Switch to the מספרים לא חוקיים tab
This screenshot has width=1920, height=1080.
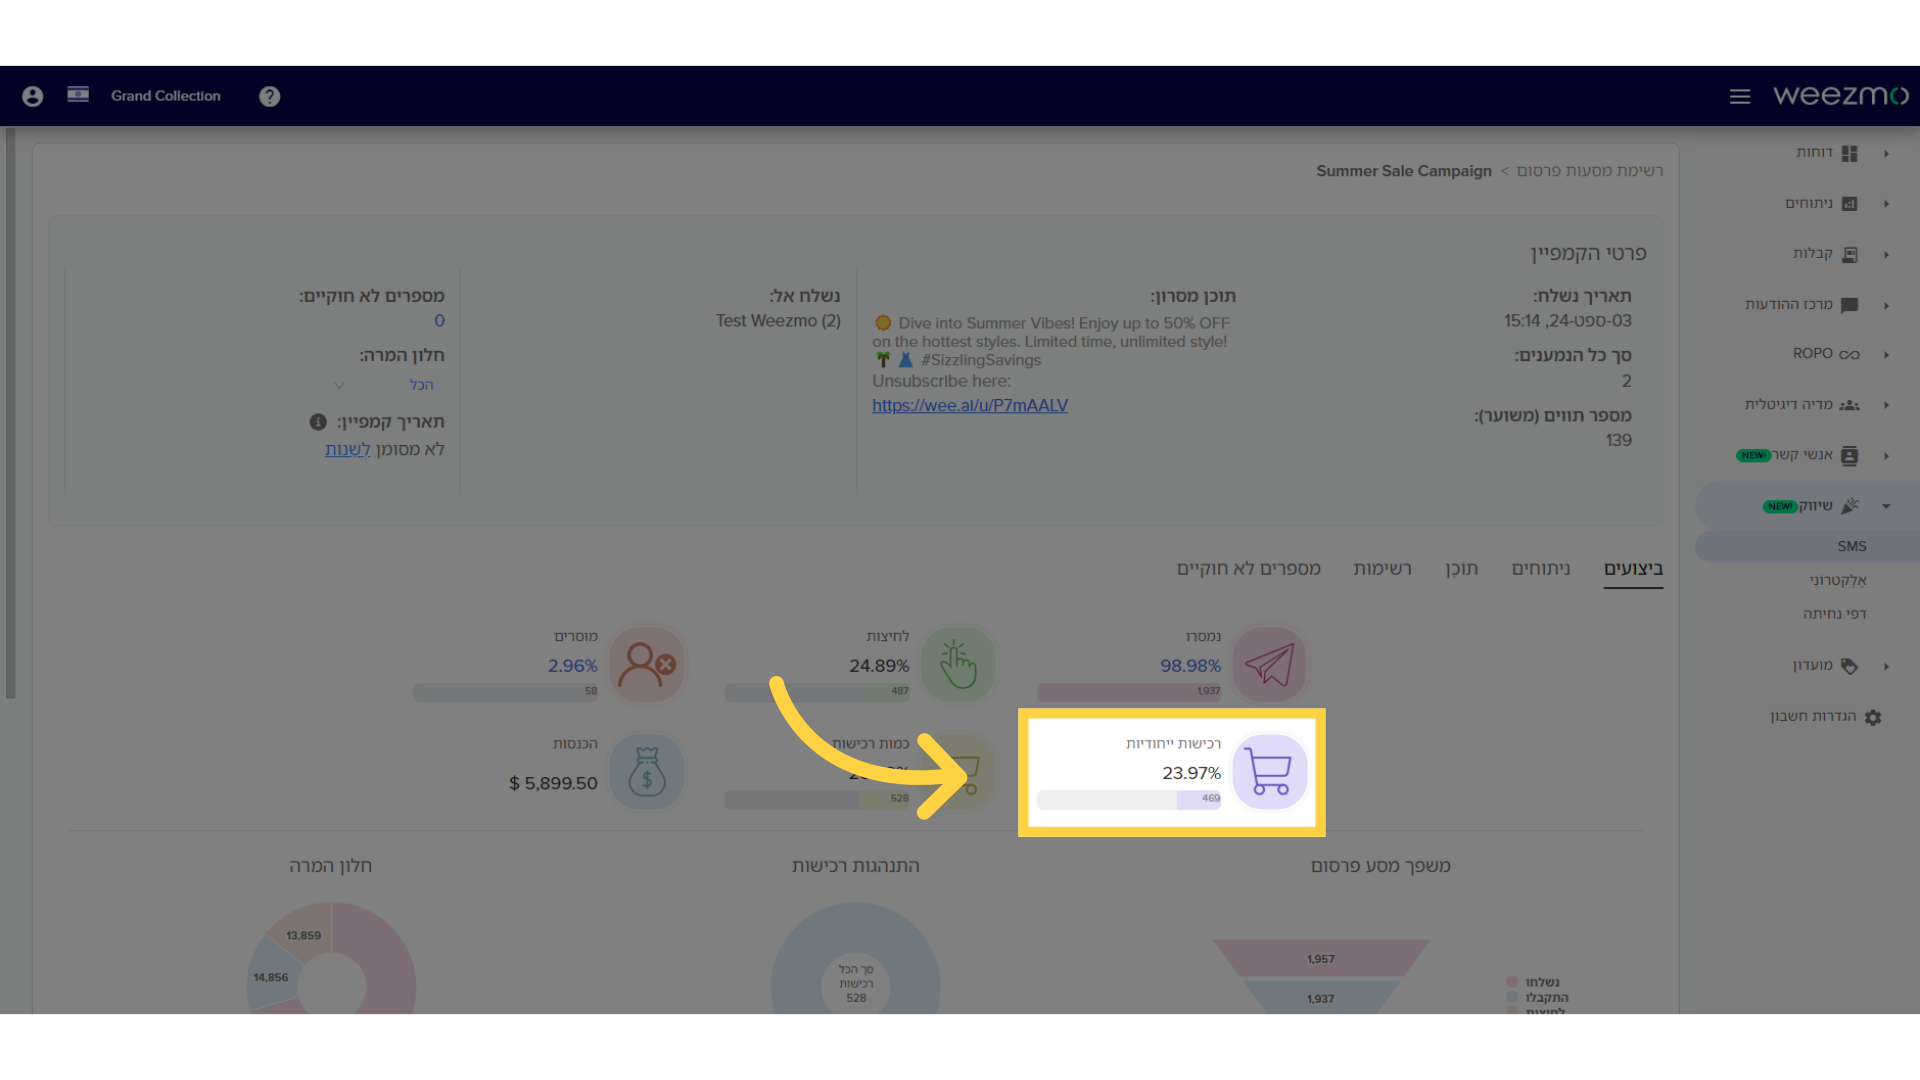1249,569
